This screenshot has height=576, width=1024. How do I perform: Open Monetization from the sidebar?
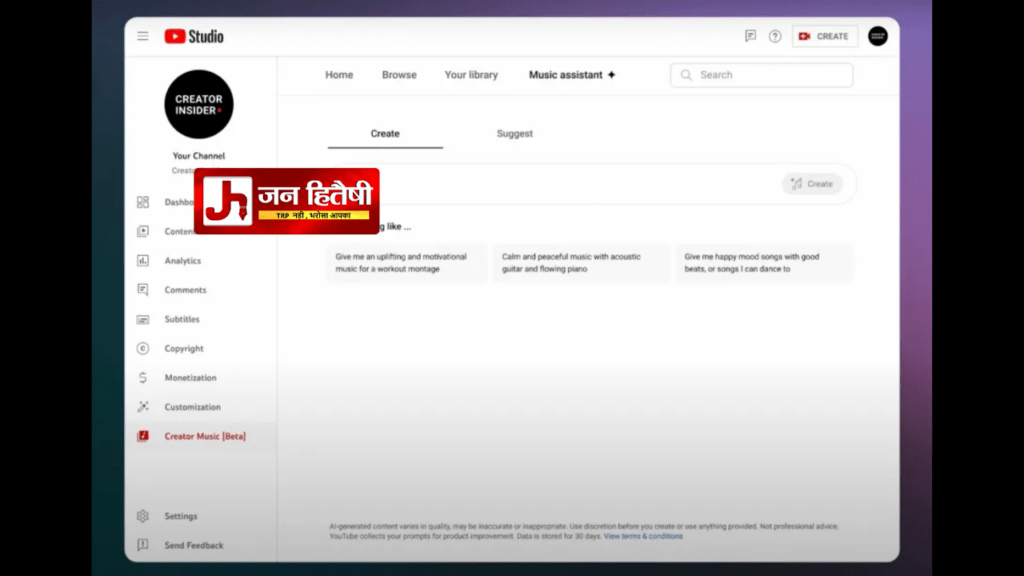click(x=191, y=377)
